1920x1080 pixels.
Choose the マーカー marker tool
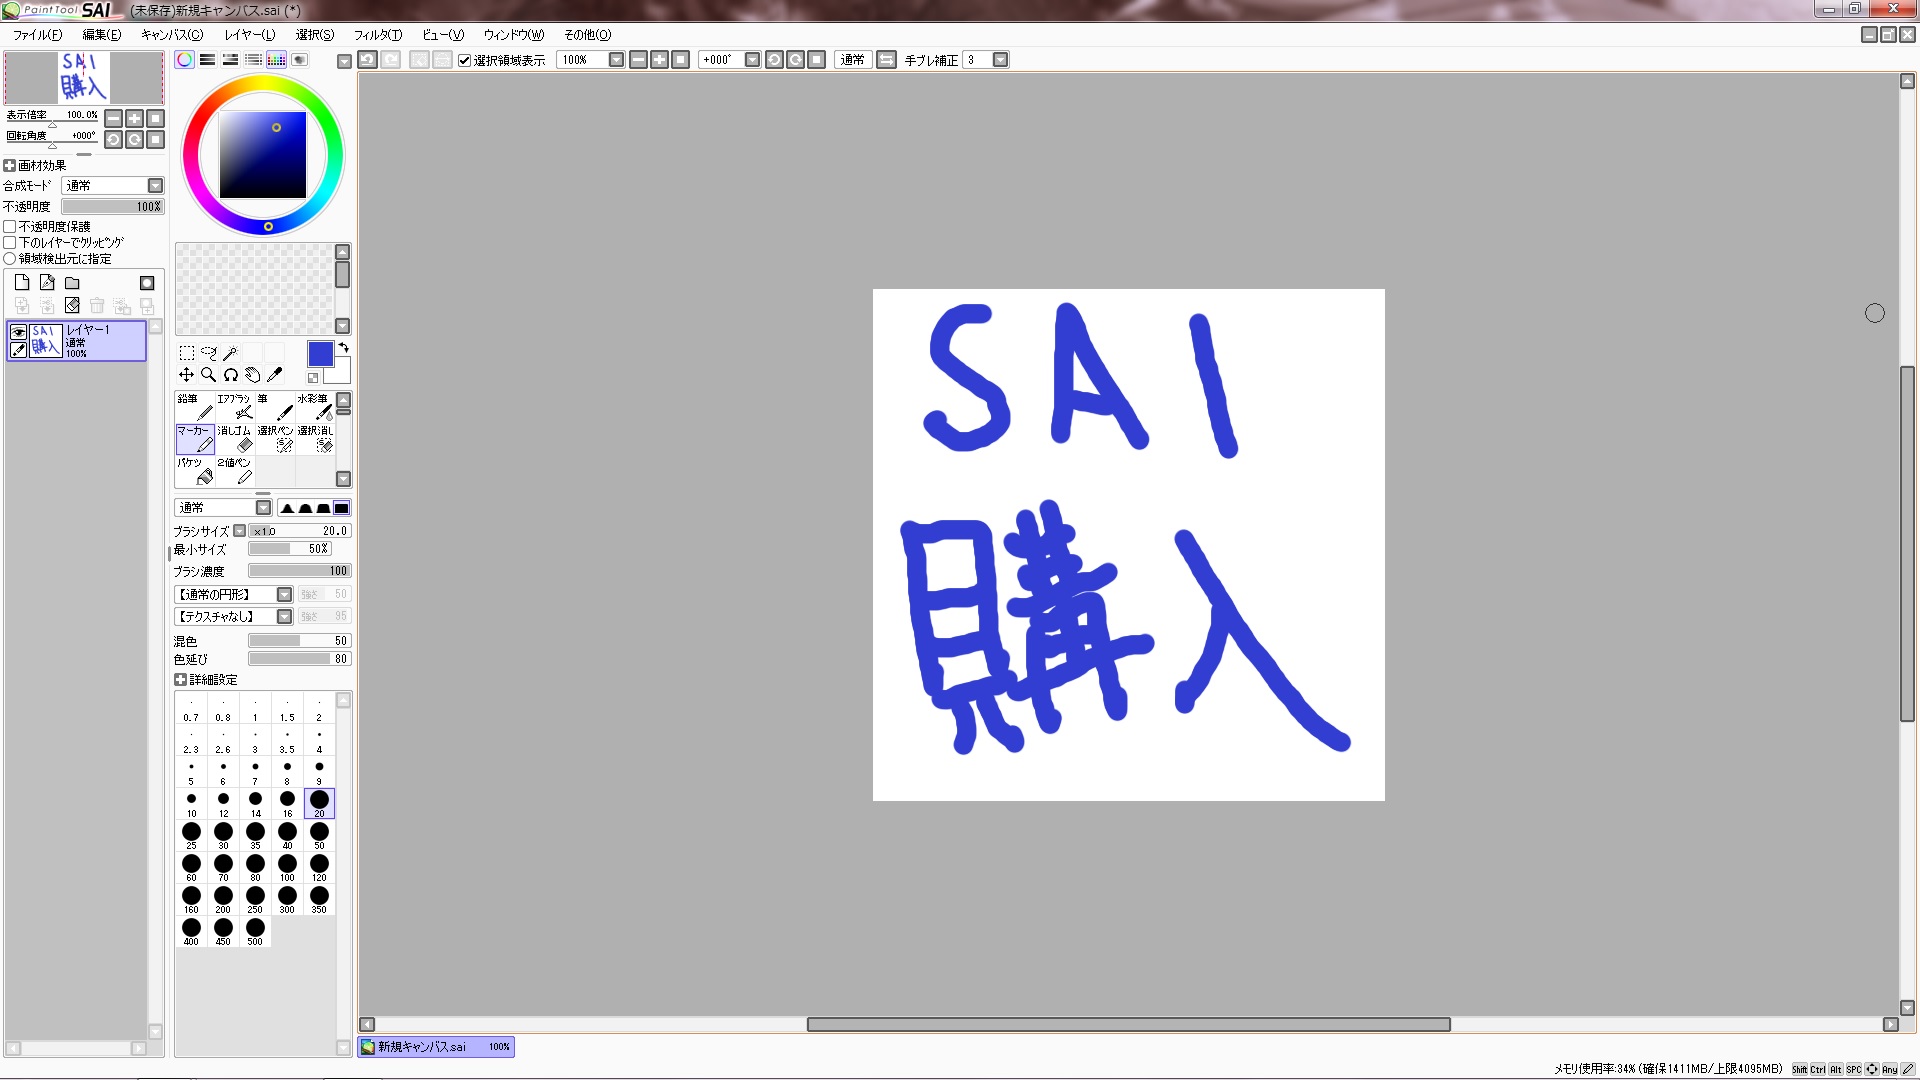195,439
